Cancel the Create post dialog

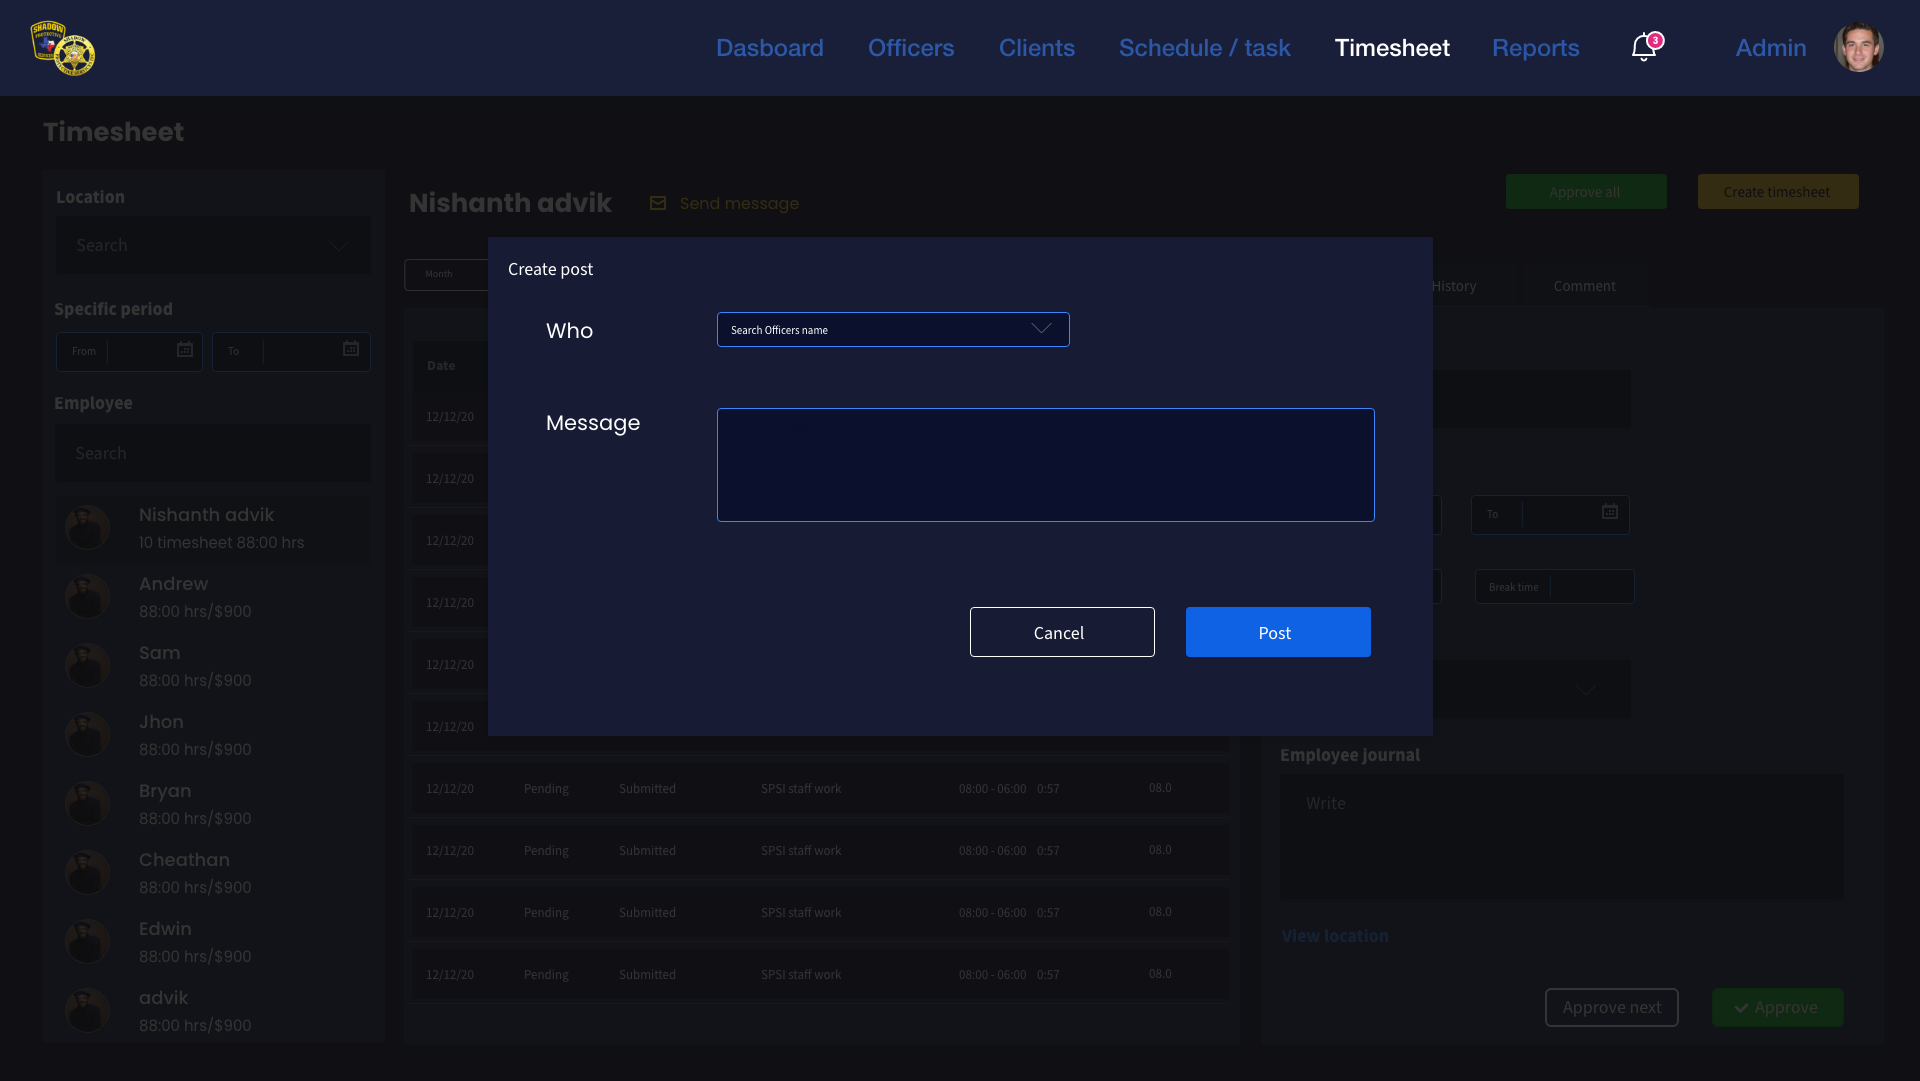(x=1061, y=632)
